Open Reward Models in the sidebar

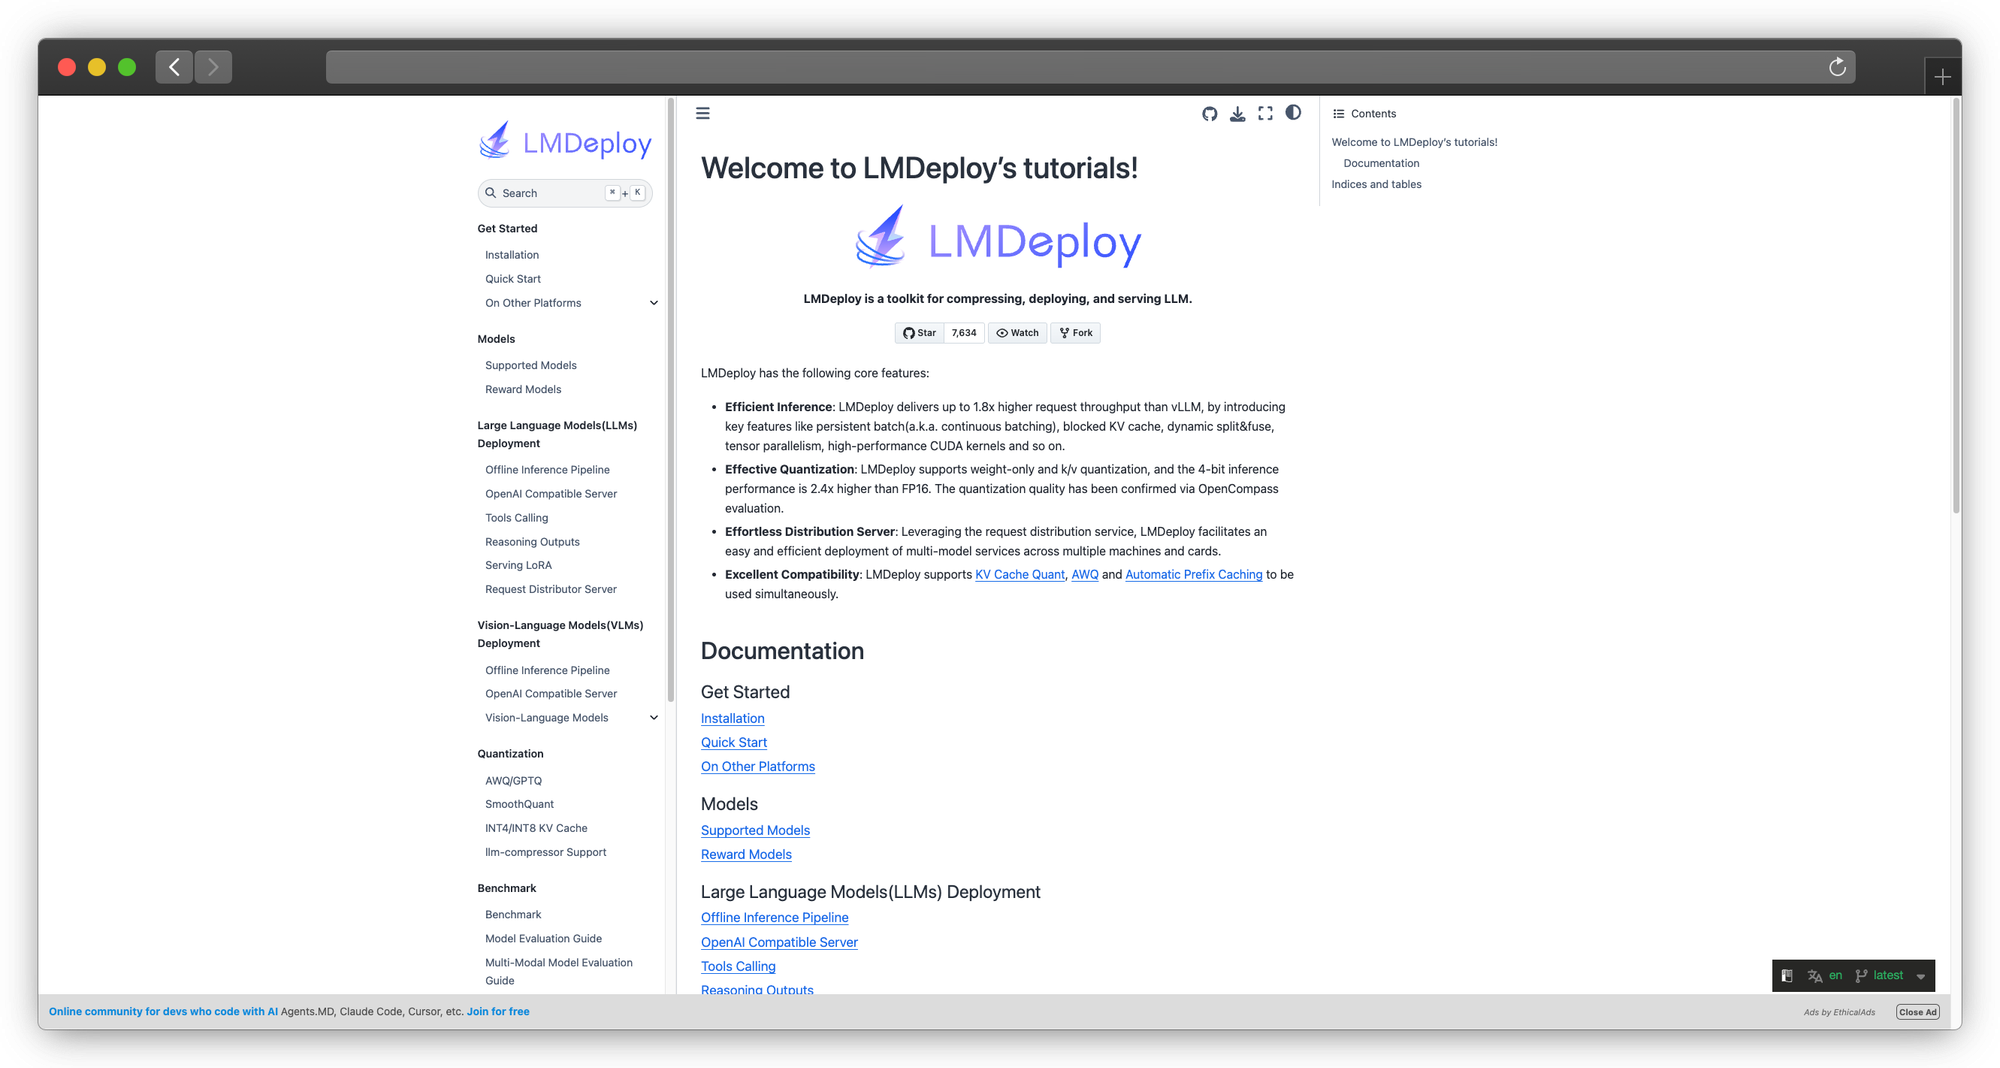click(x=523, y=389)
